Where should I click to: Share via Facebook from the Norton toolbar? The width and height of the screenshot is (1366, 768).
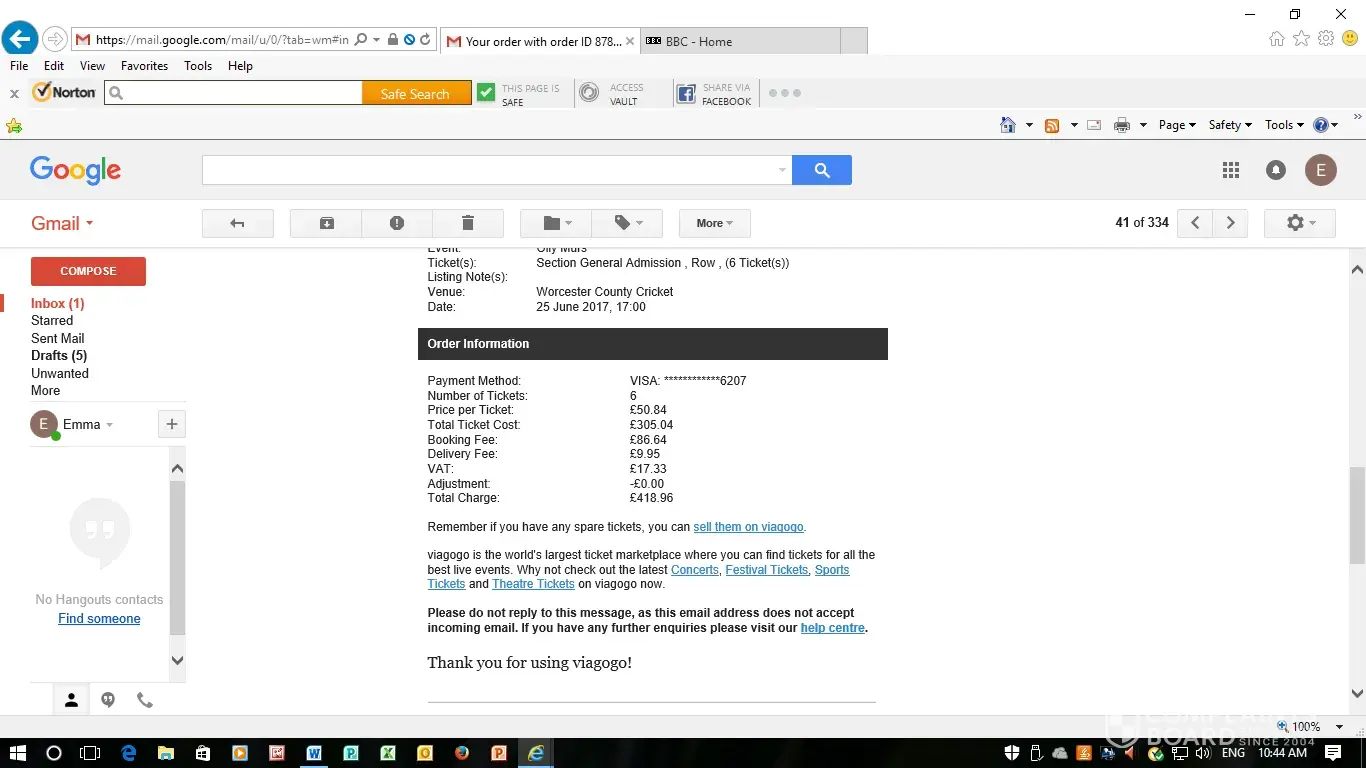(714, 94)
